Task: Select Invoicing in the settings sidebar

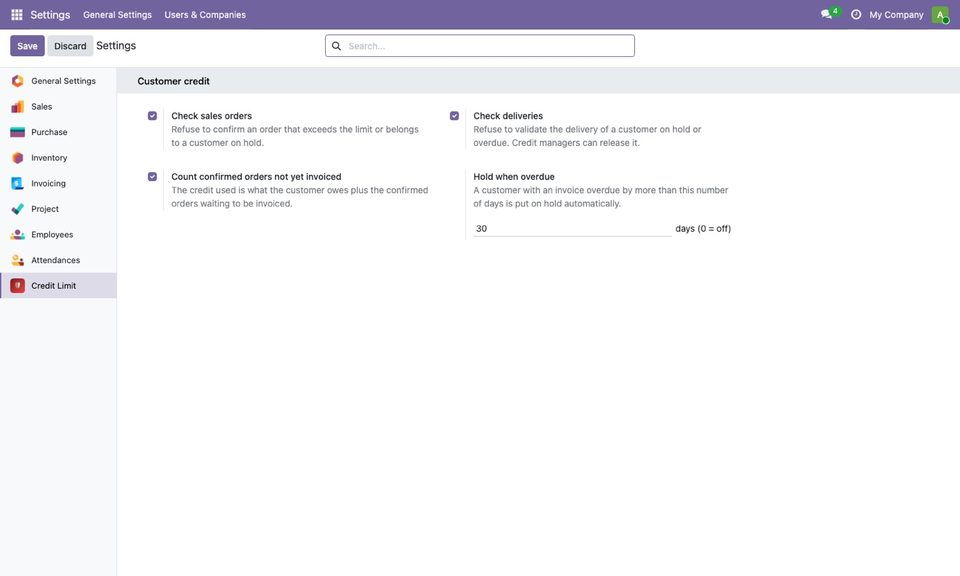Action: (58, 184)
